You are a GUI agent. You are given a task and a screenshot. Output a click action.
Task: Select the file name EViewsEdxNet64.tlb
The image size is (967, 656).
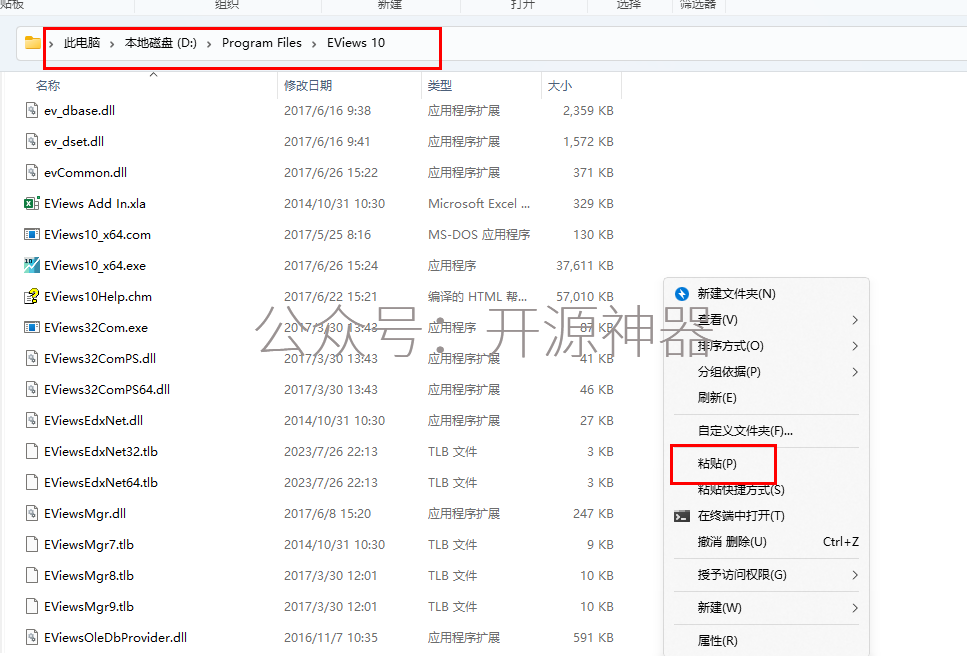click(x=101, y=483)
